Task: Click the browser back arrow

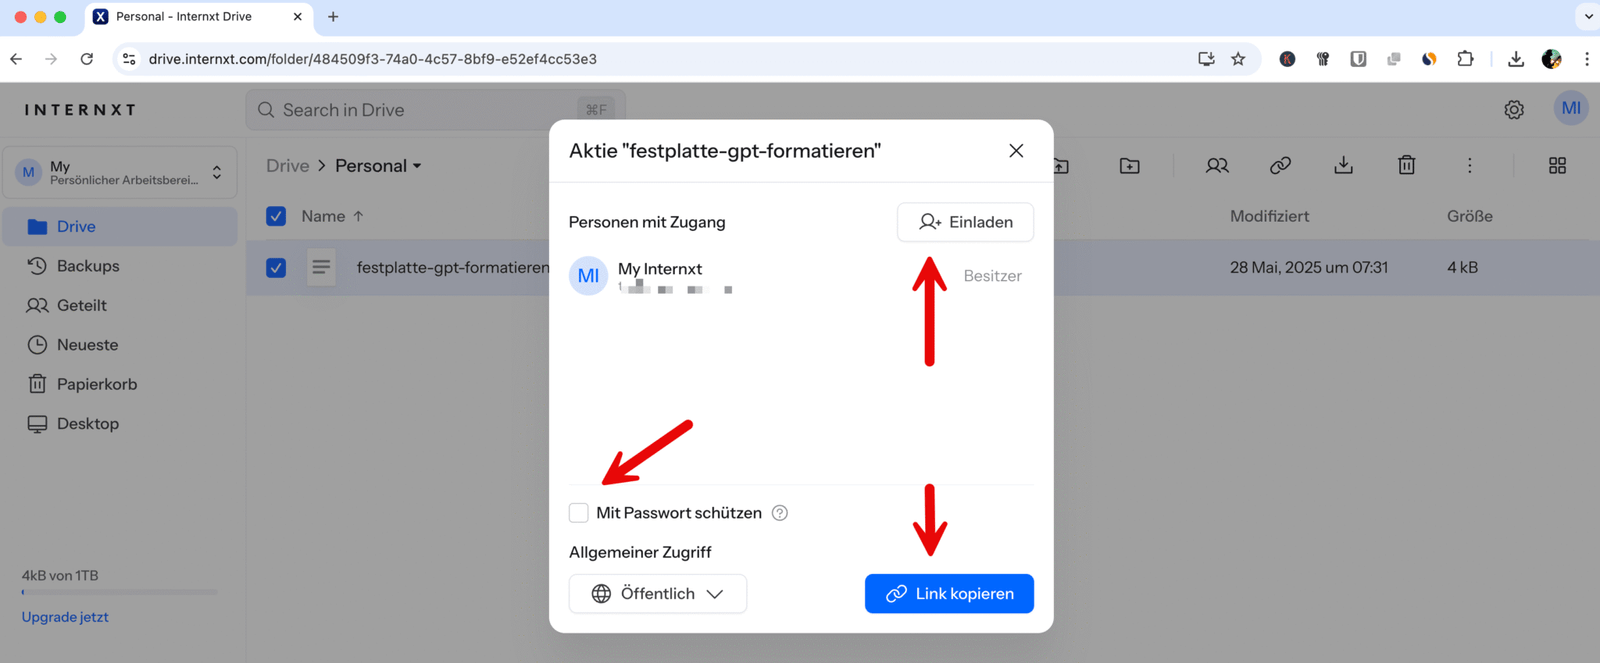Action: (16, 59)
